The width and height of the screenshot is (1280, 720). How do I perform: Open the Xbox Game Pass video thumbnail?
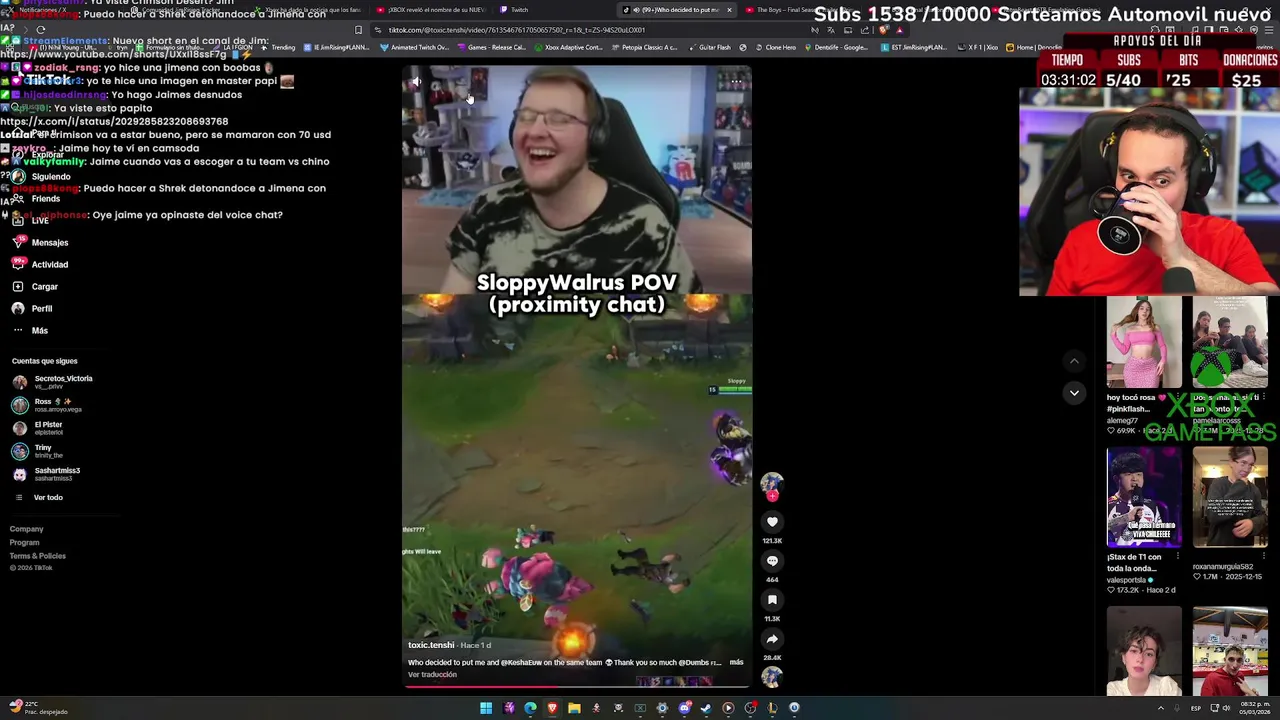point(1230,343)
